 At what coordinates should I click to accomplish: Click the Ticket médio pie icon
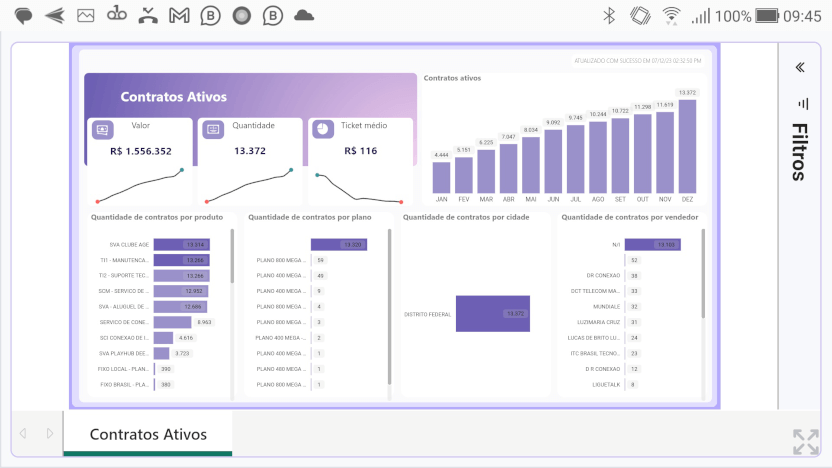pos(322,130)
